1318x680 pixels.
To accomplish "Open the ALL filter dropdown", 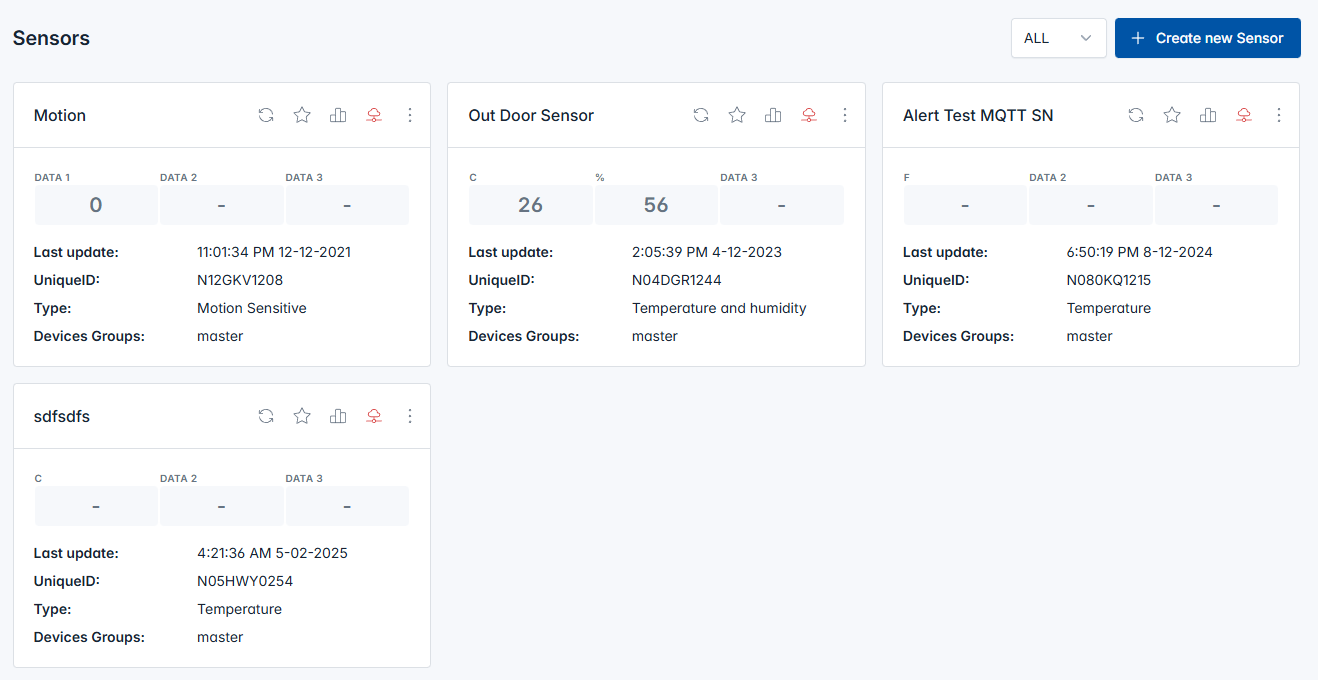I will click(1058, 38).
